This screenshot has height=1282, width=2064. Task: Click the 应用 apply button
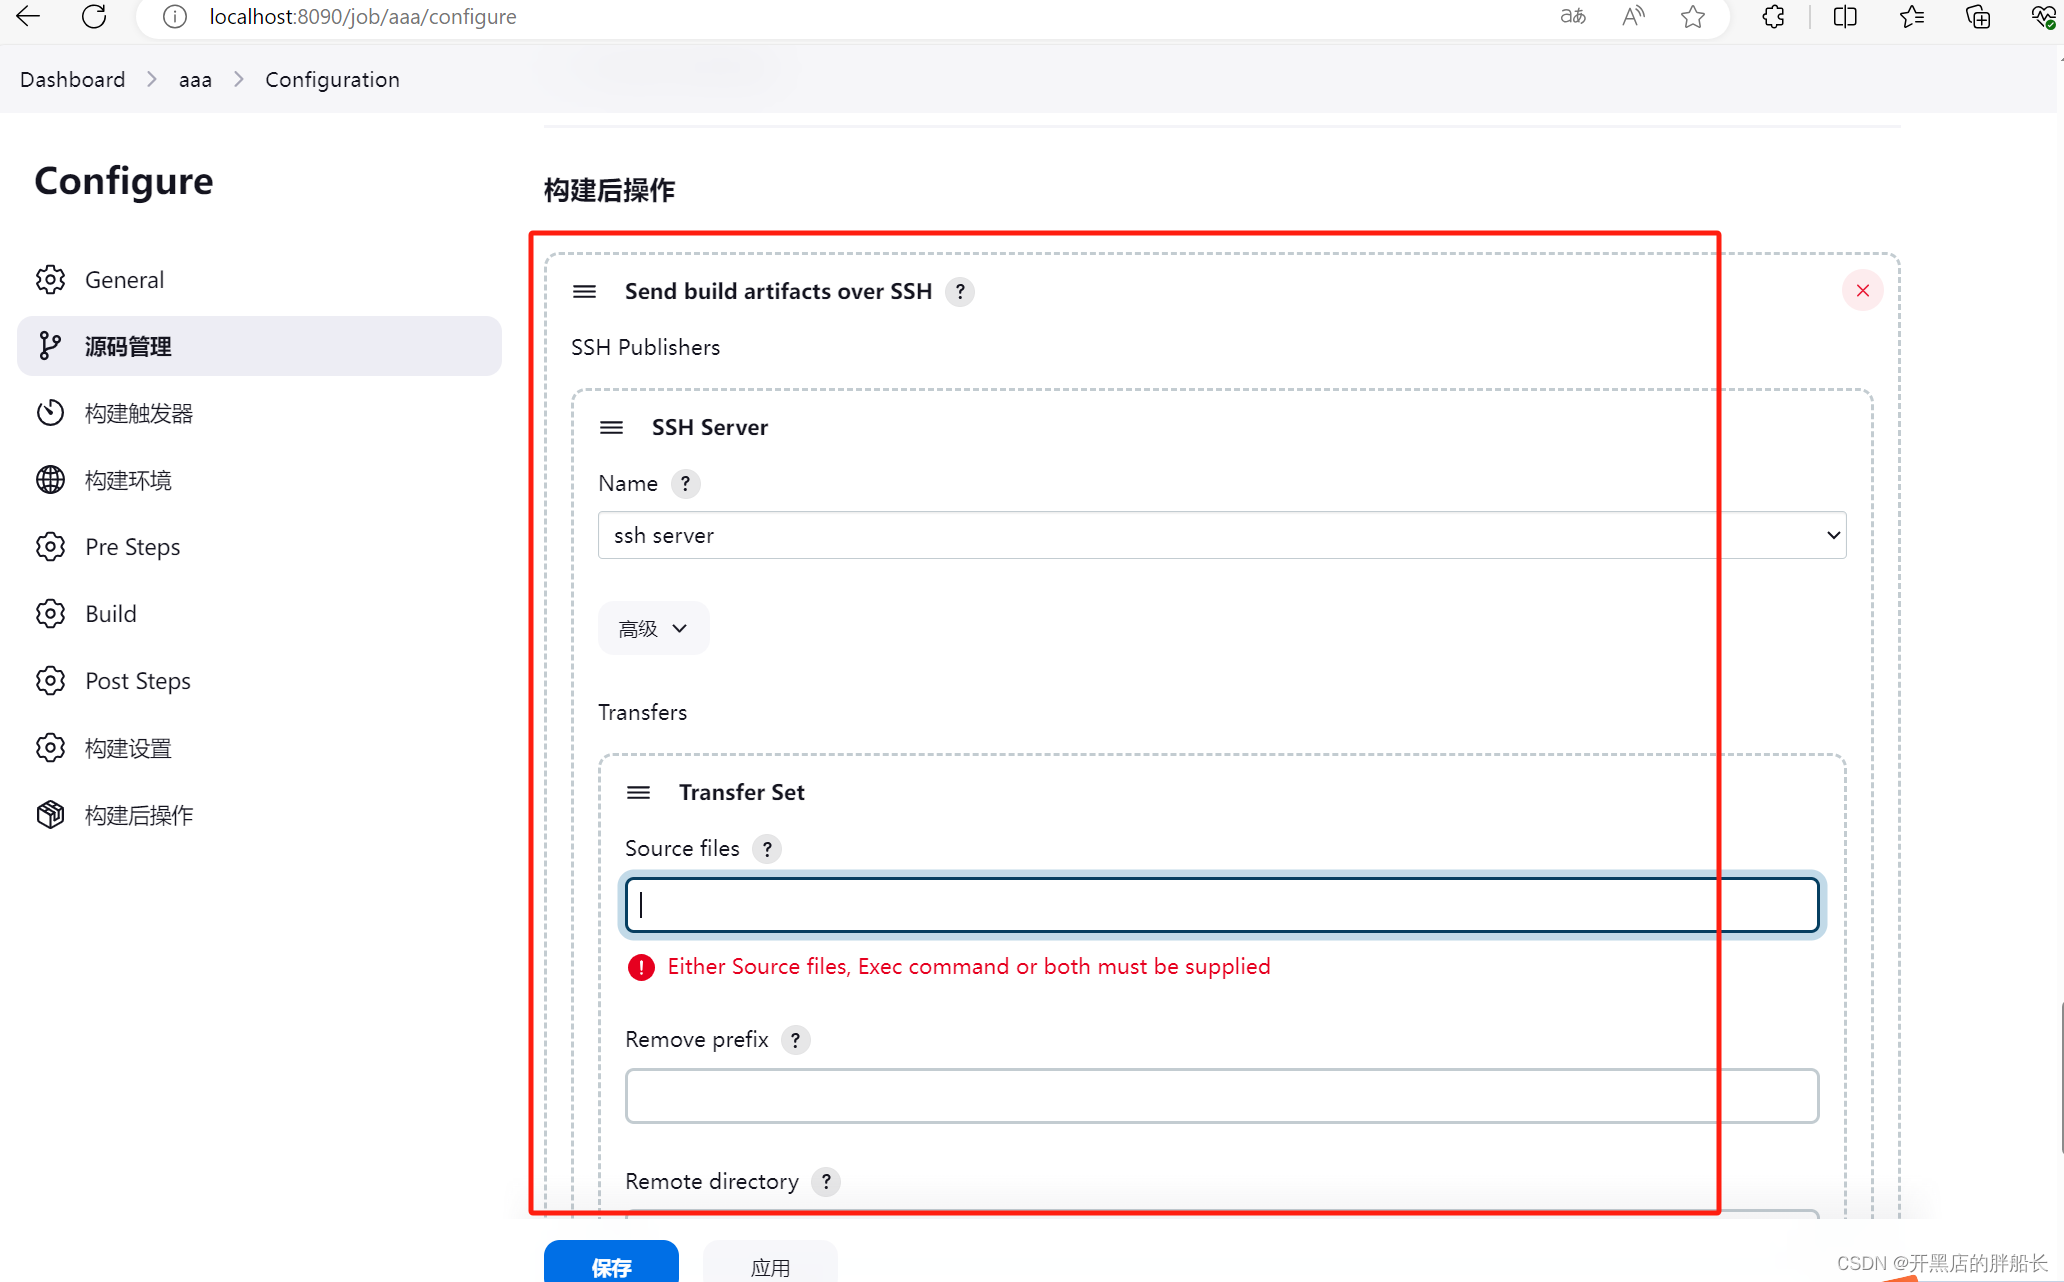770,1262
